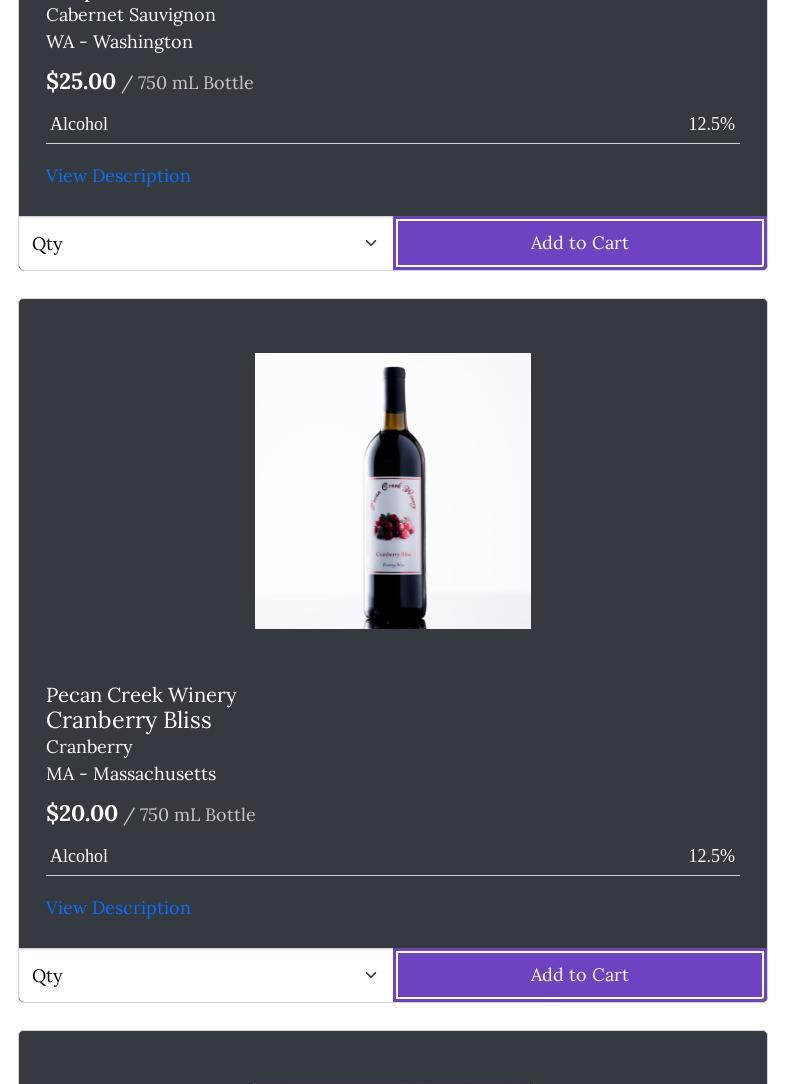Screen dimensions: 785x1084
Task: Click the $20.00 price
Action: [x=82, y=814]
